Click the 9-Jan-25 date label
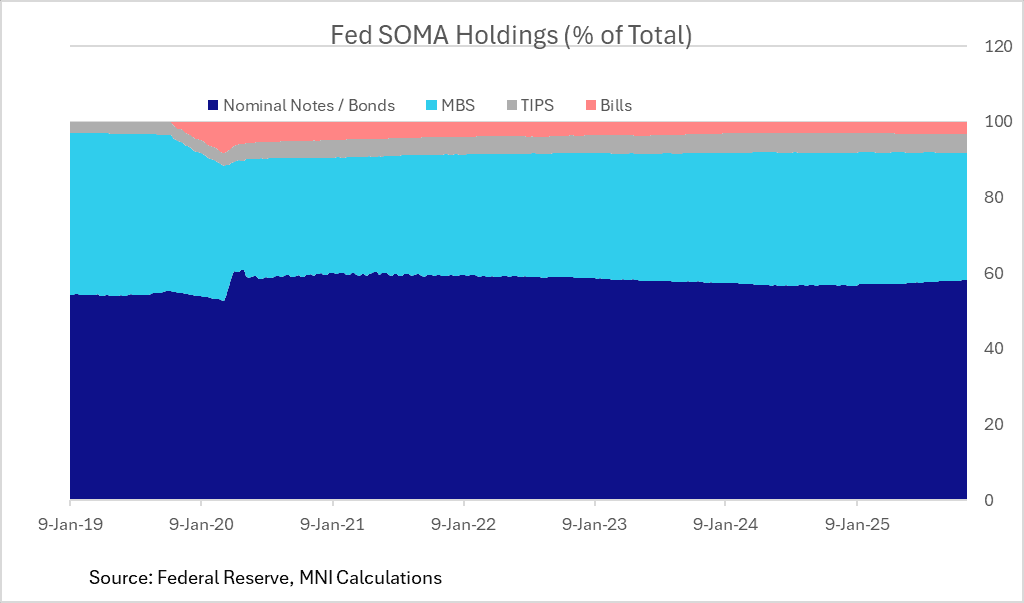1024x603 pixels. point(857,523)
